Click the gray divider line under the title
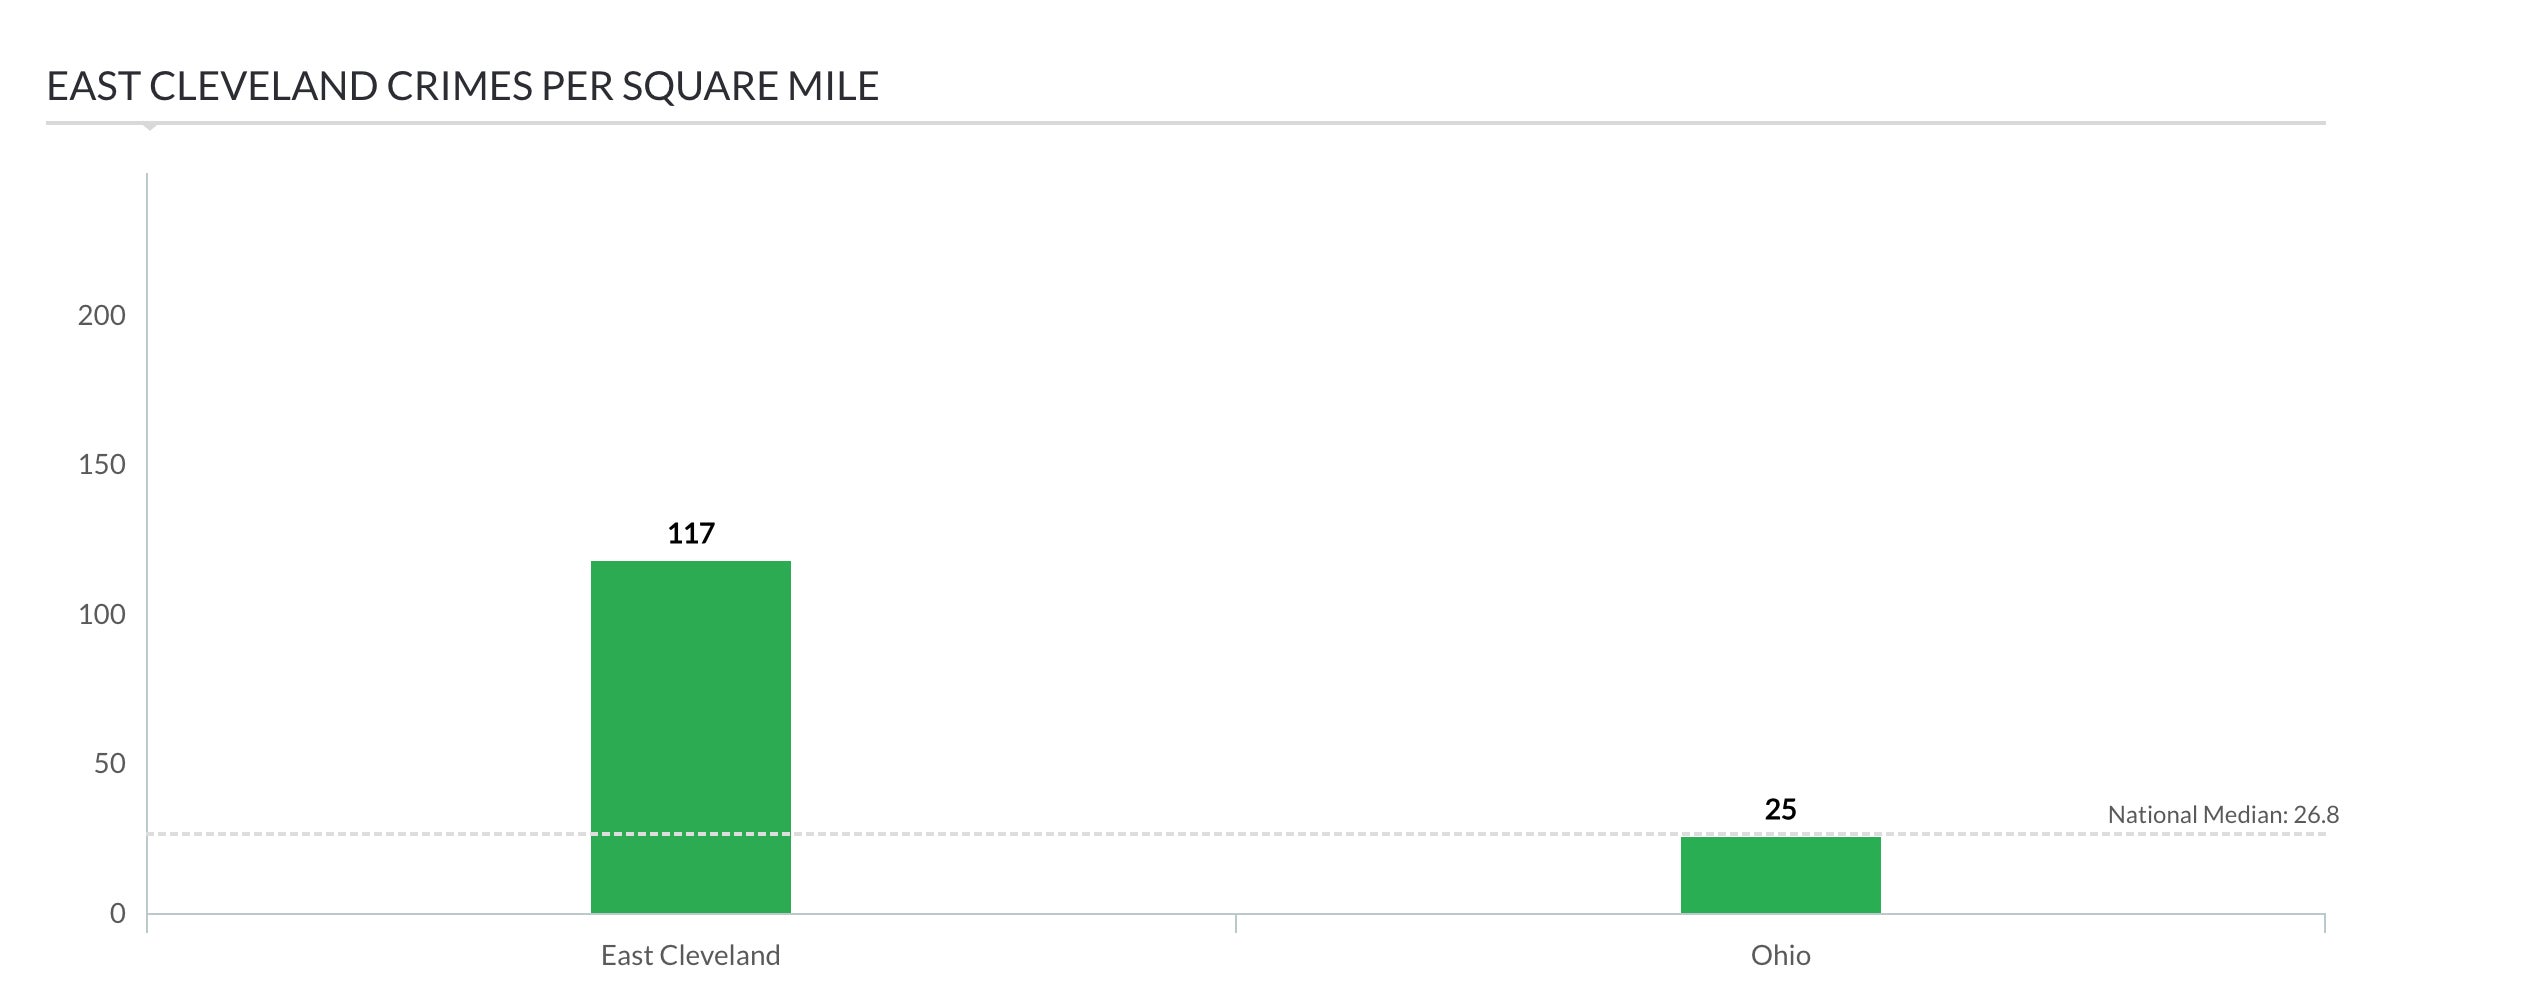 [x=1200, y=123]
